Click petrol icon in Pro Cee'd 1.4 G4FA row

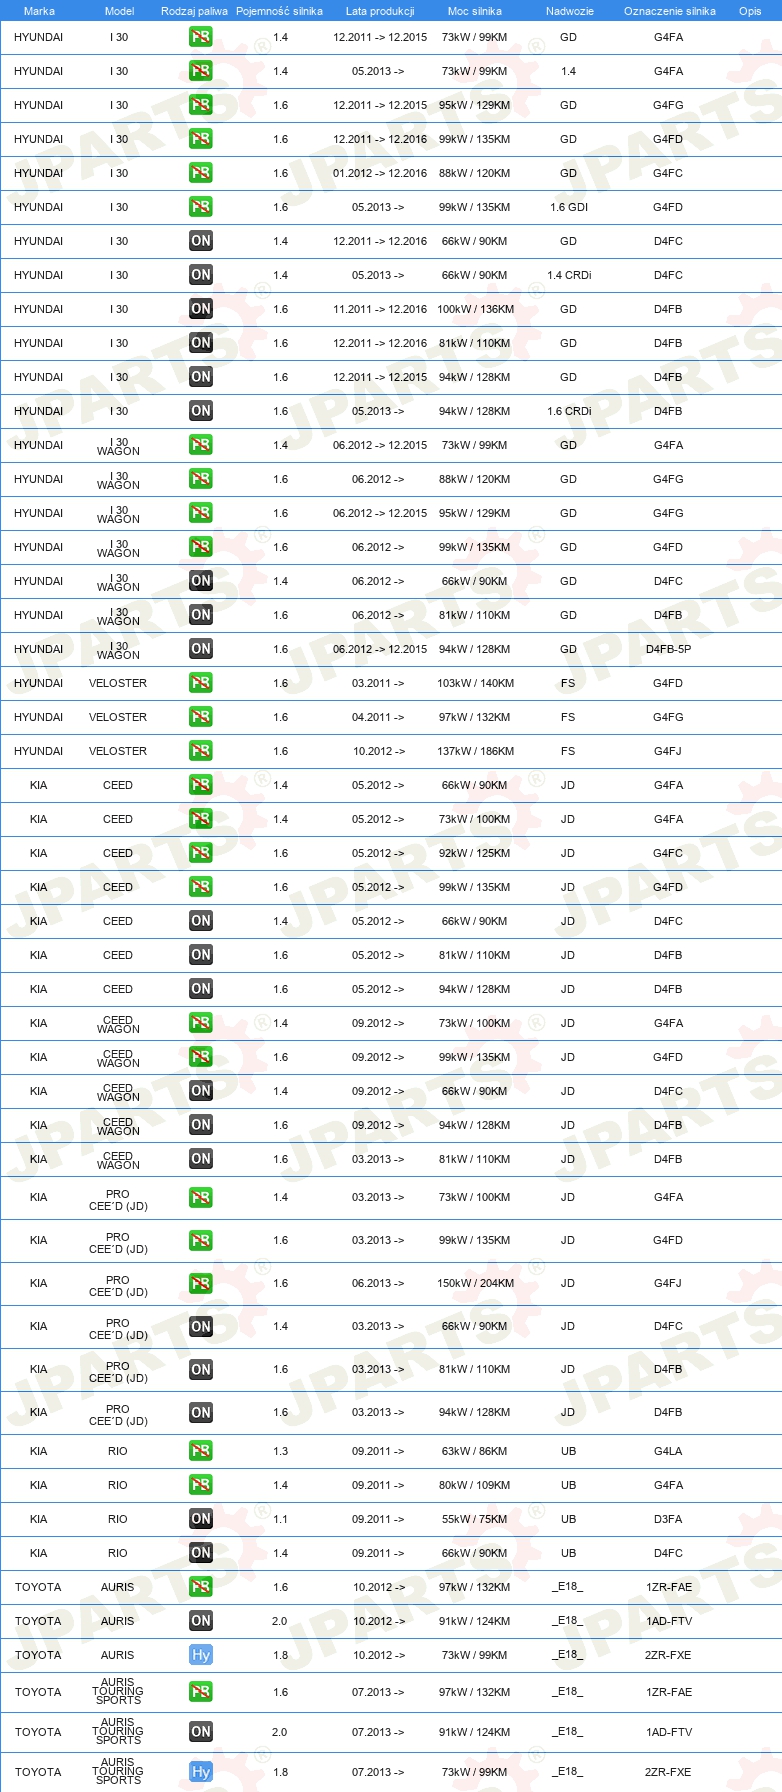click(x=201, y=1197)
